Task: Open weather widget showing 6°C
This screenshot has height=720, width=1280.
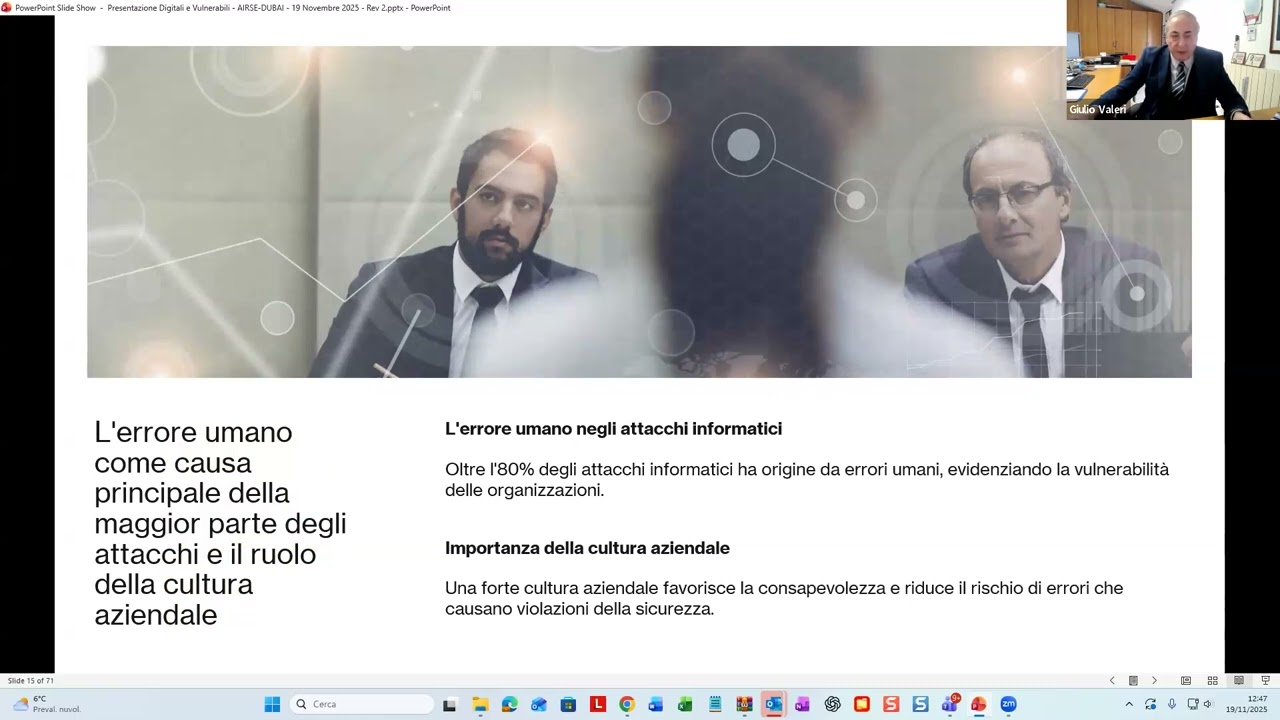Action: tap(46, 704)
